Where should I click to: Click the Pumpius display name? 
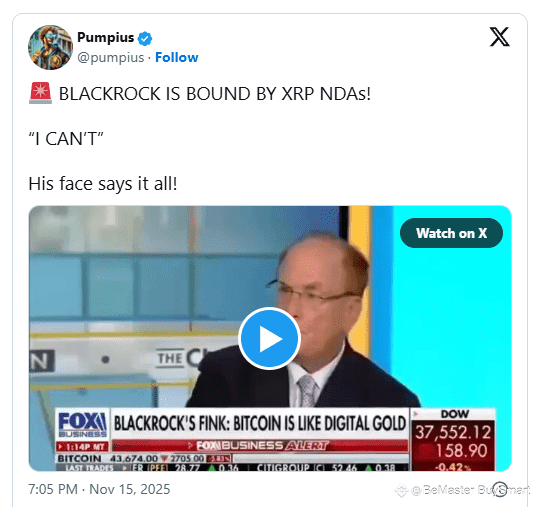(106, 37)
